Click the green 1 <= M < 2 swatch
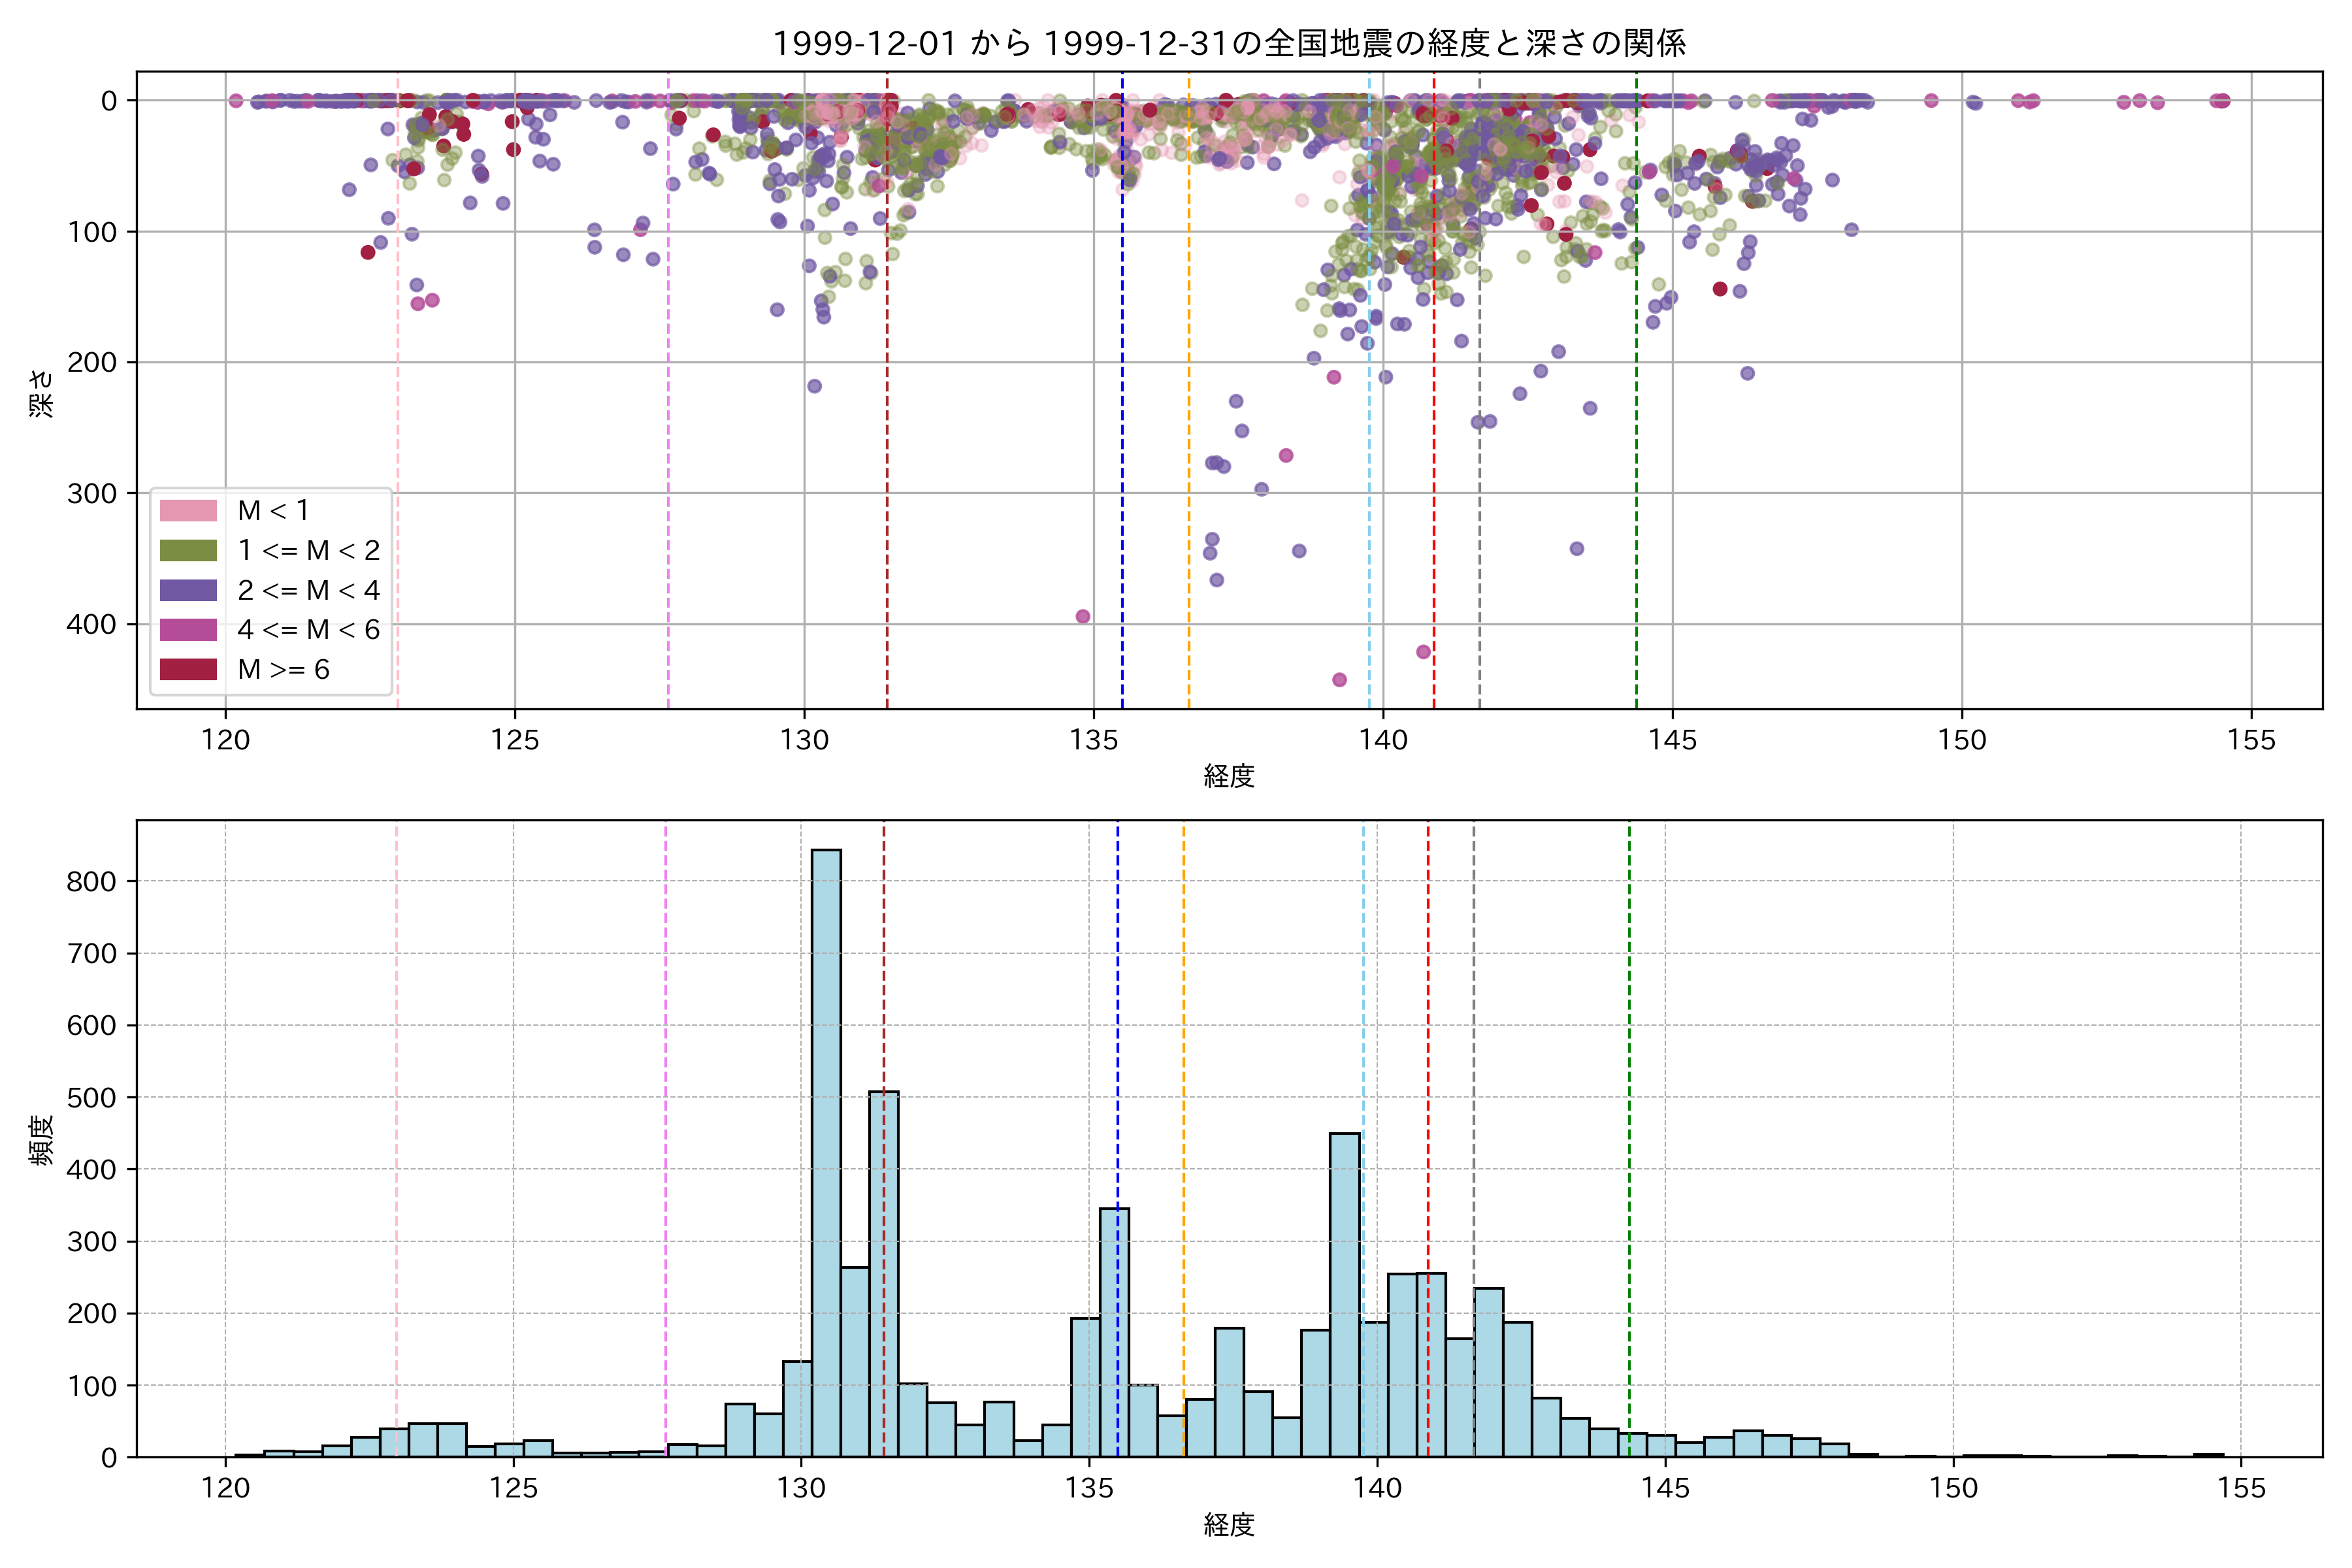The image size is (2352, 1568). (188, 551)
